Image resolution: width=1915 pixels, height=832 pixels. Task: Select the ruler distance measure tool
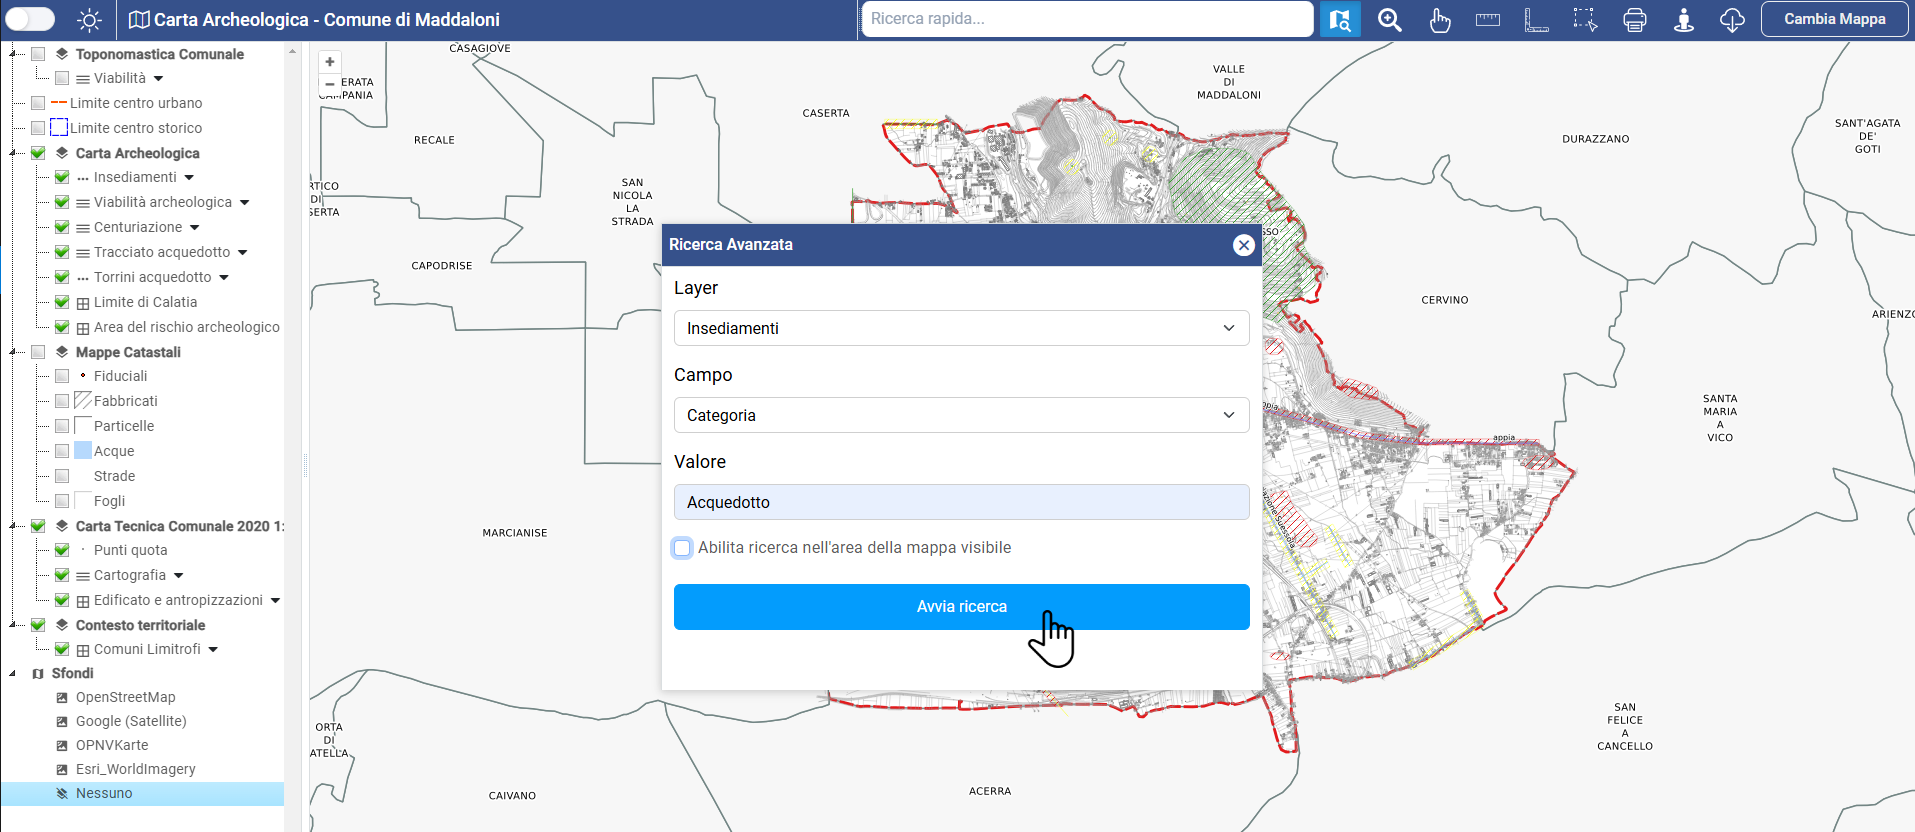[1488, 20]
